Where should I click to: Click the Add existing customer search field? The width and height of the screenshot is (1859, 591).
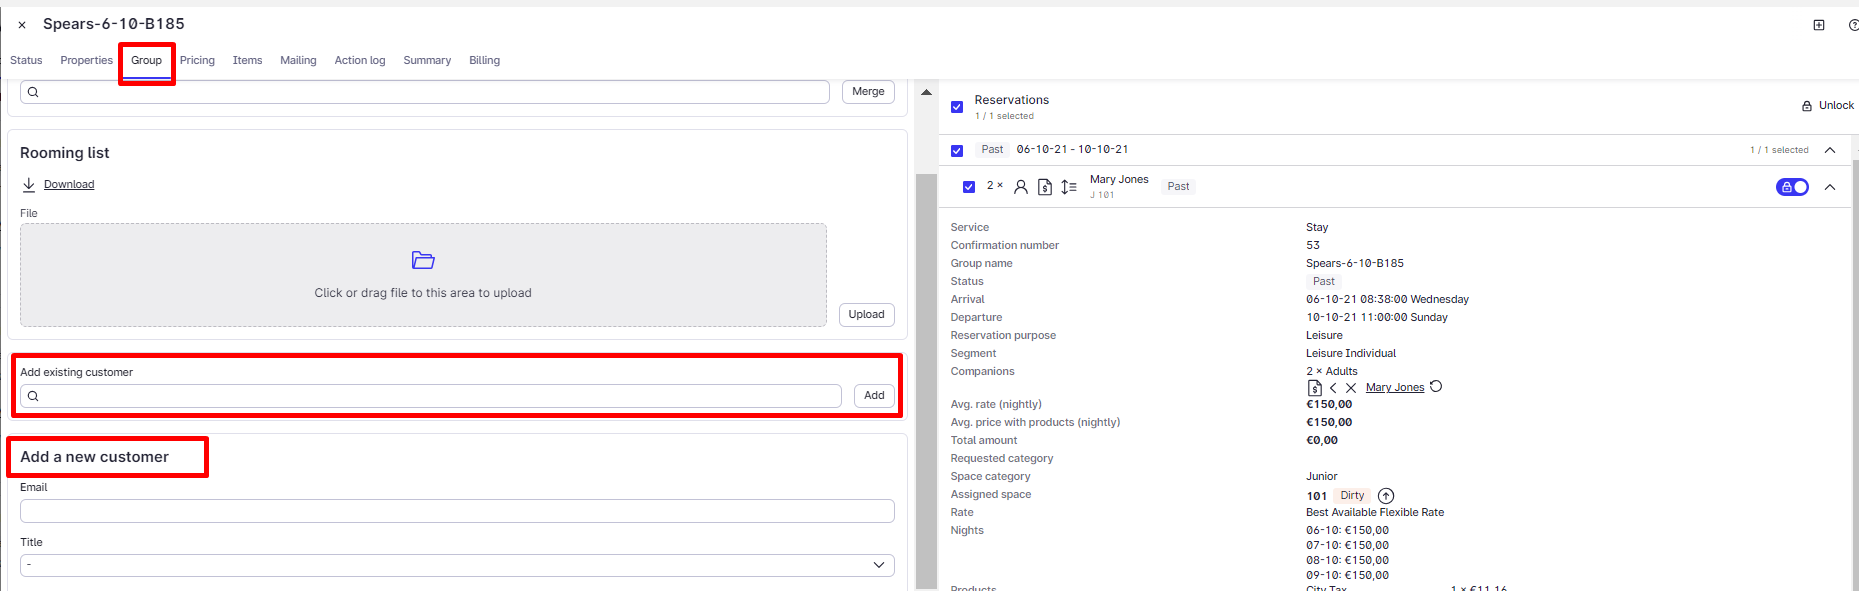click(430, 396)
